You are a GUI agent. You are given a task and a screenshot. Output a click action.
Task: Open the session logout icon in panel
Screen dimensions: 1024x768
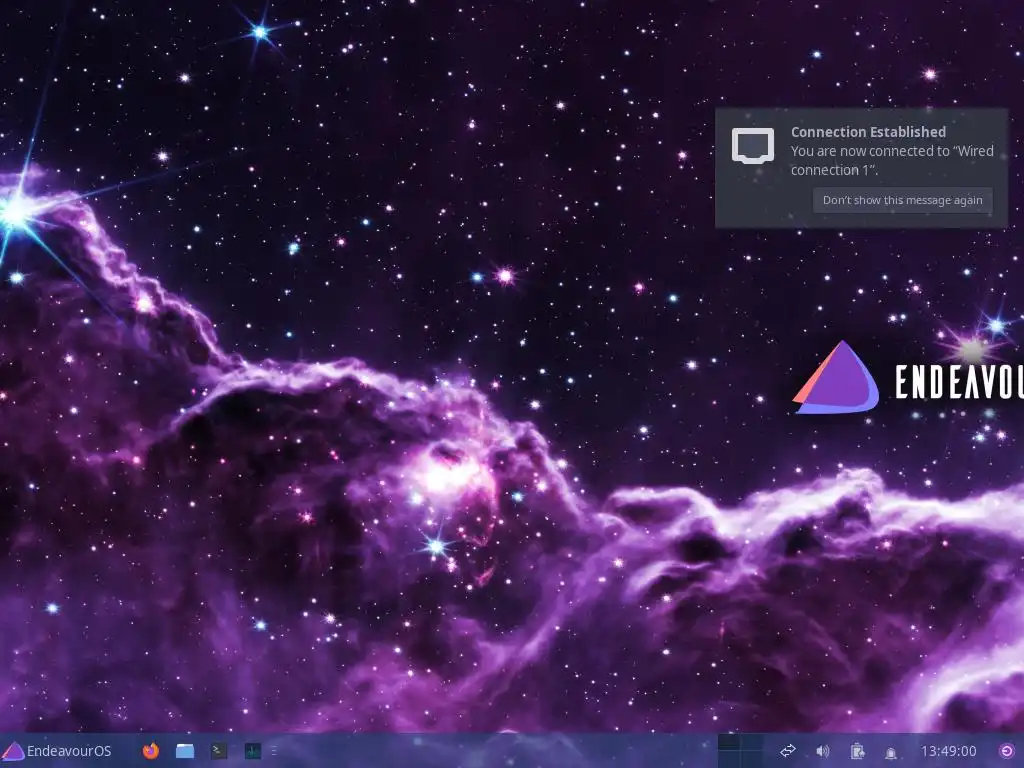(1007, 751)
